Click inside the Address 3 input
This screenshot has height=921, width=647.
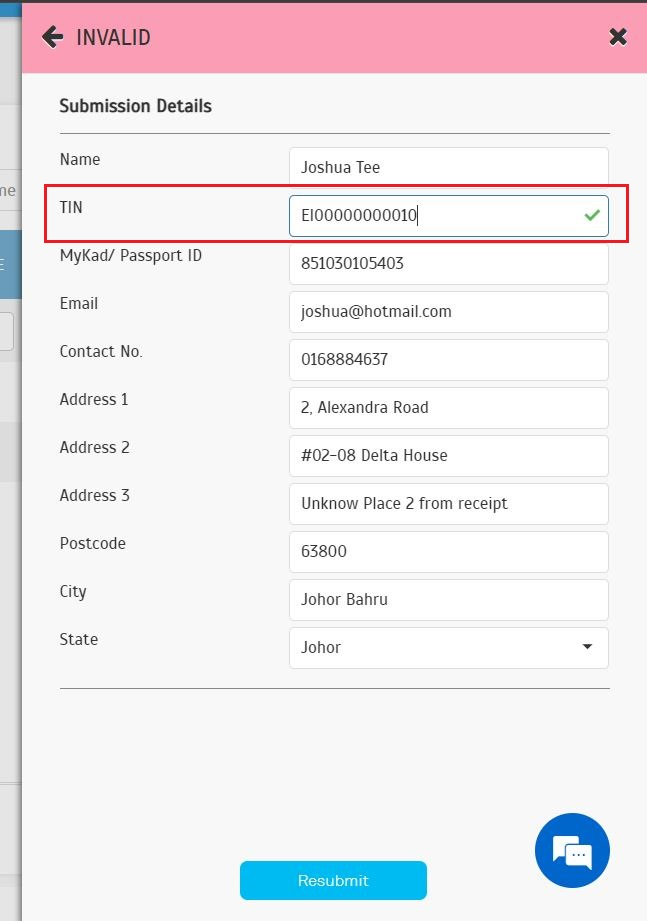point(448,503)
